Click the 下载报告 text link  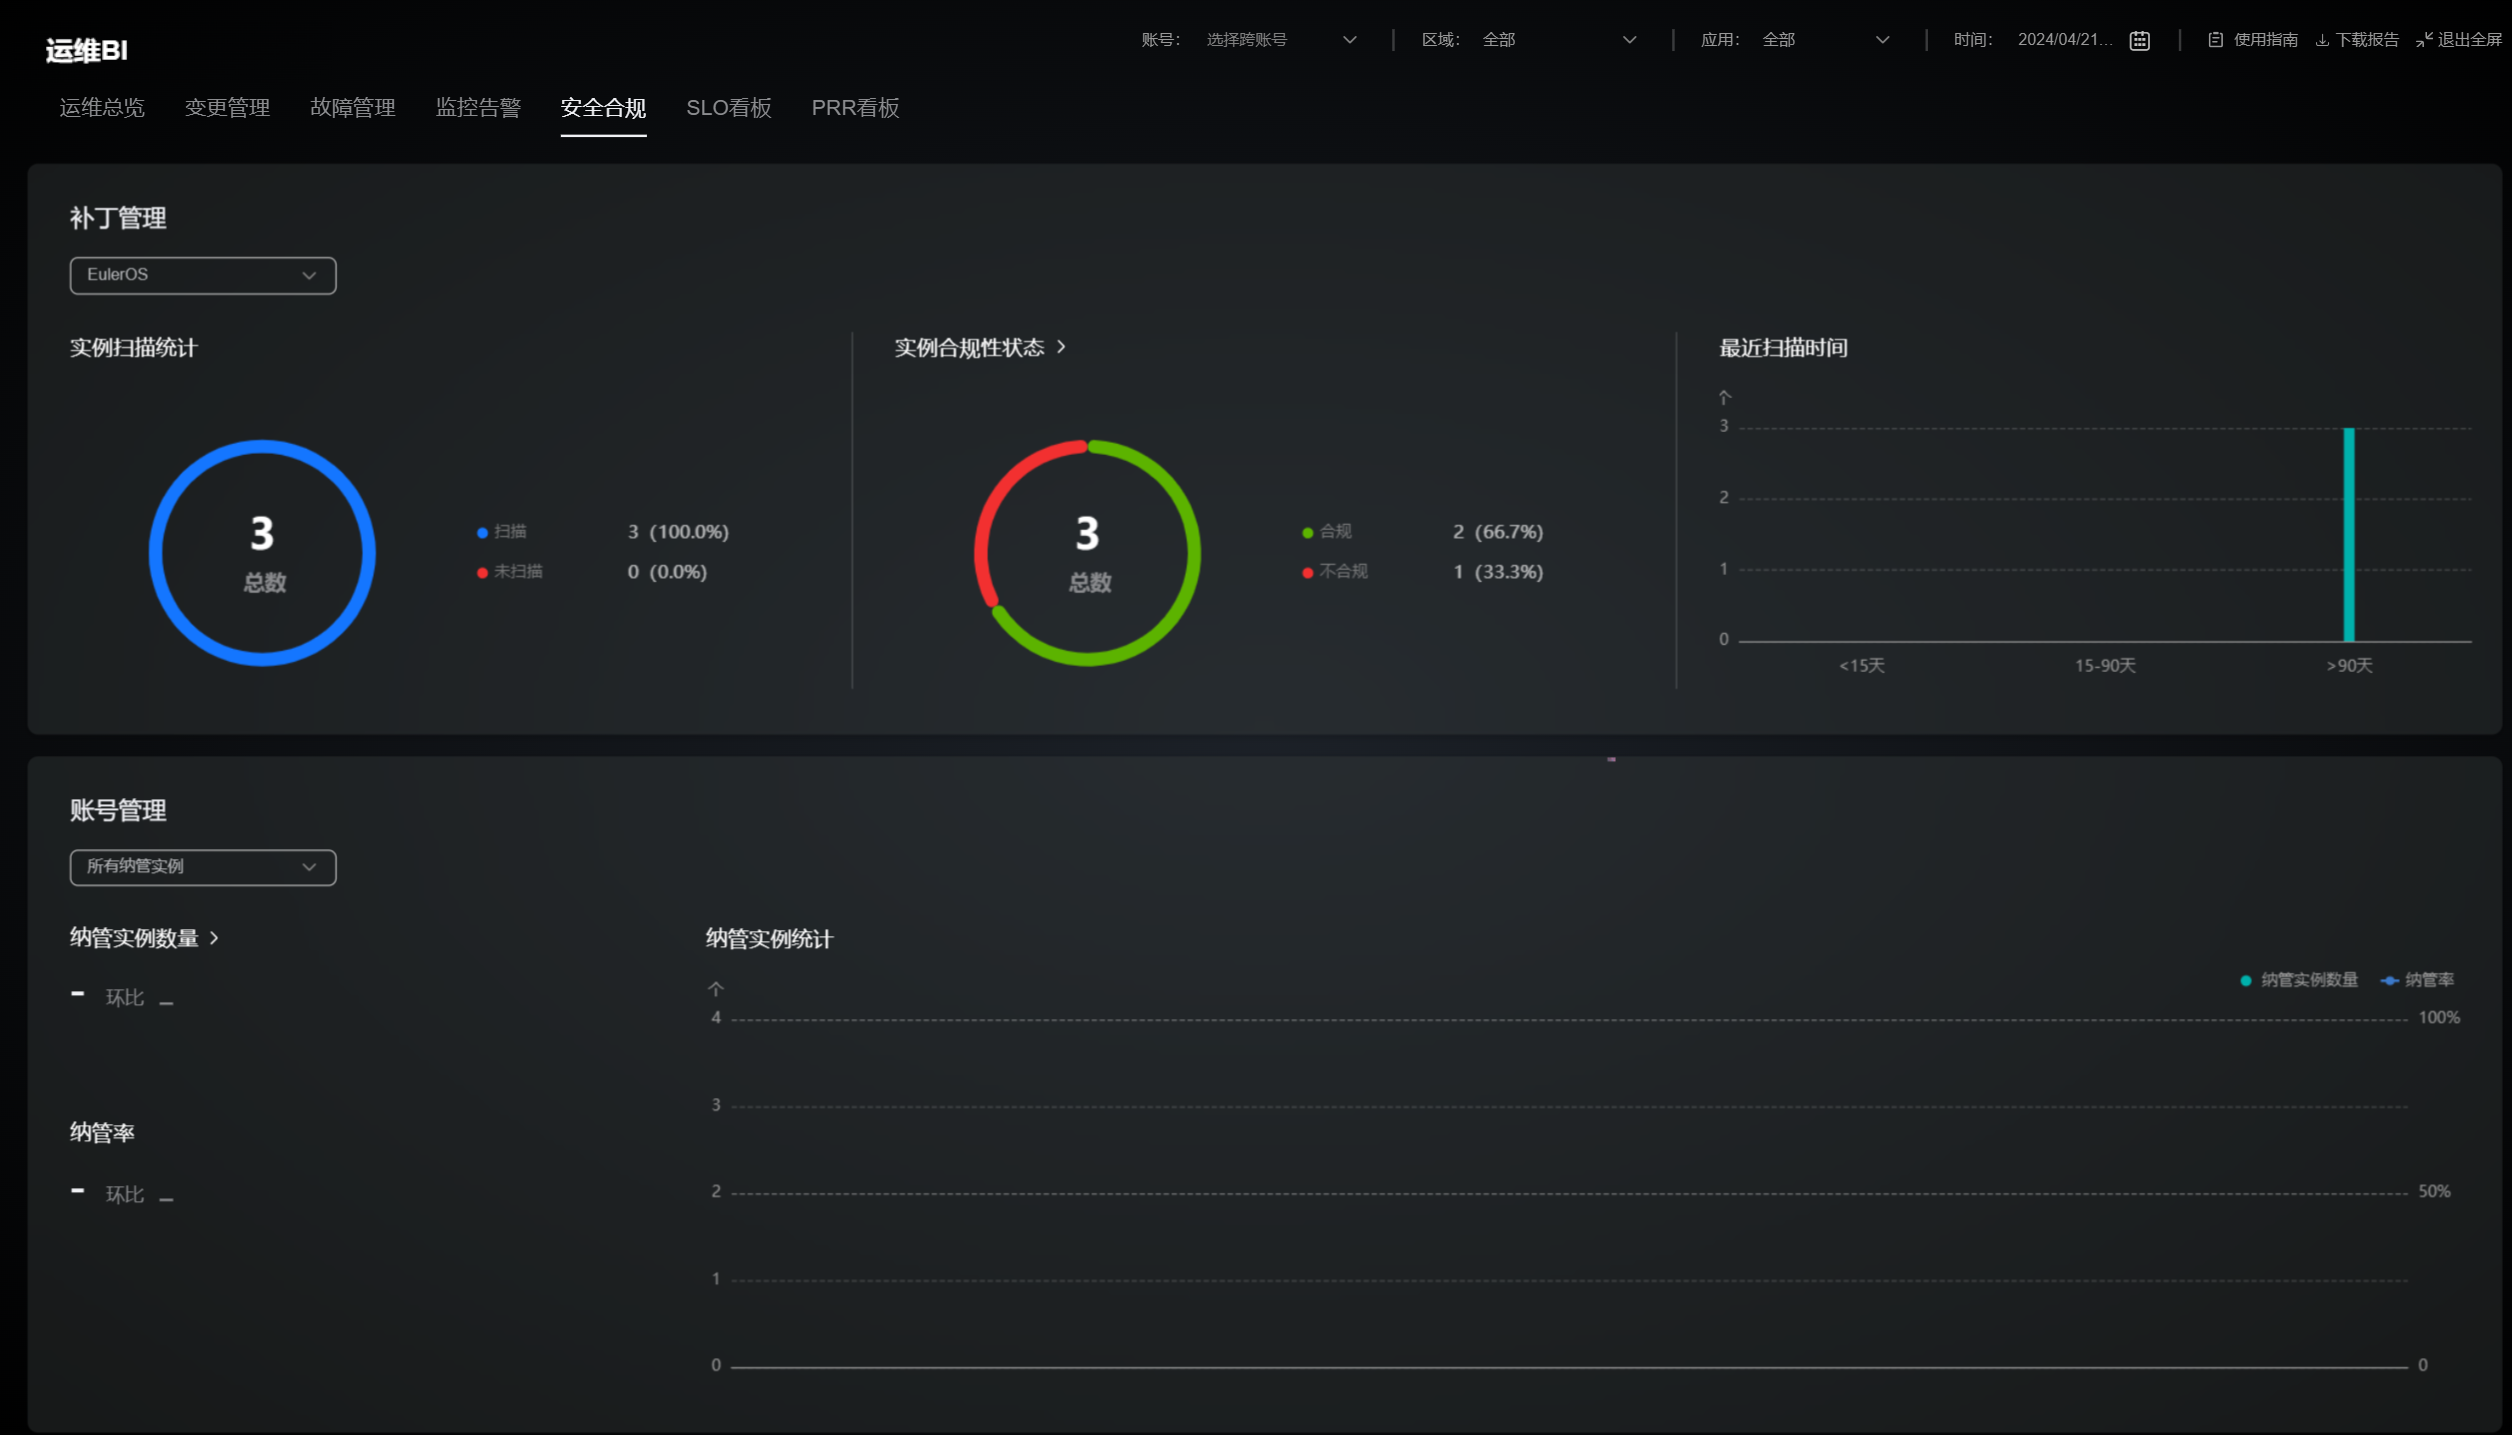2367,40
